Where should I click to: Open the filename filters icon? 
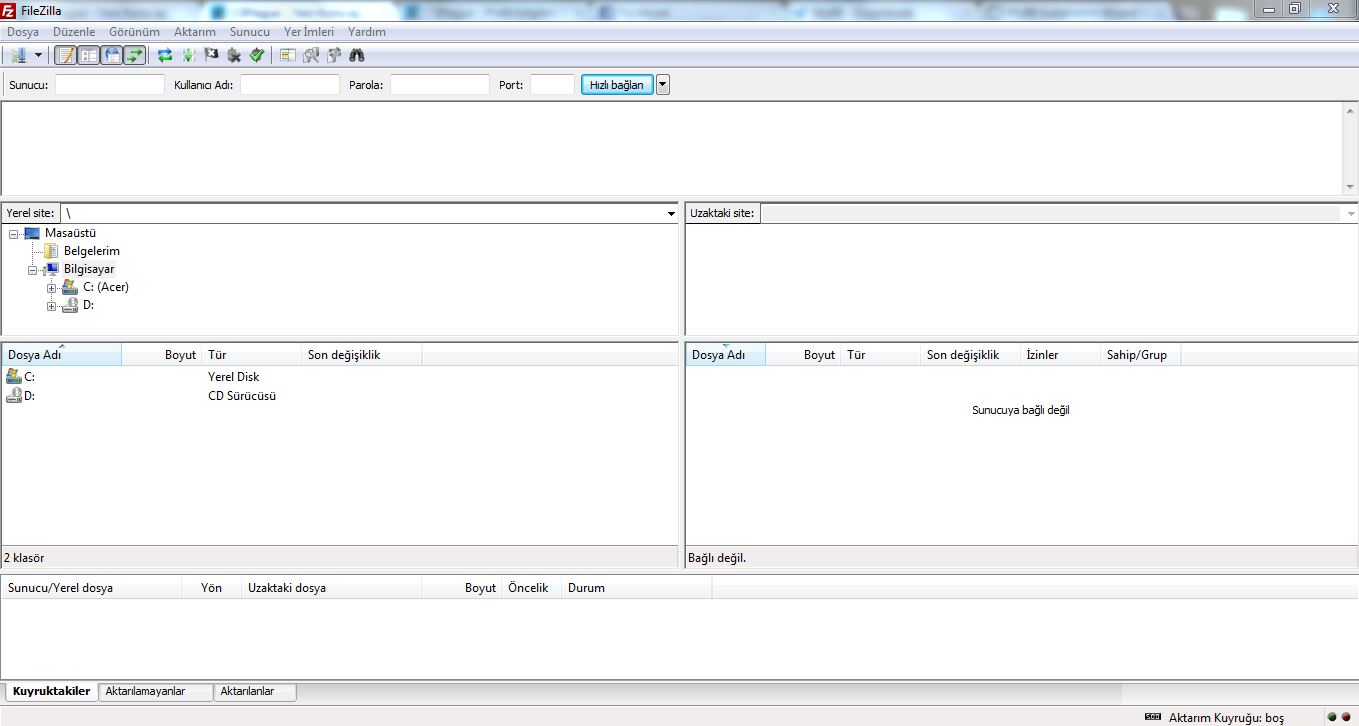(x=288, y=56)
